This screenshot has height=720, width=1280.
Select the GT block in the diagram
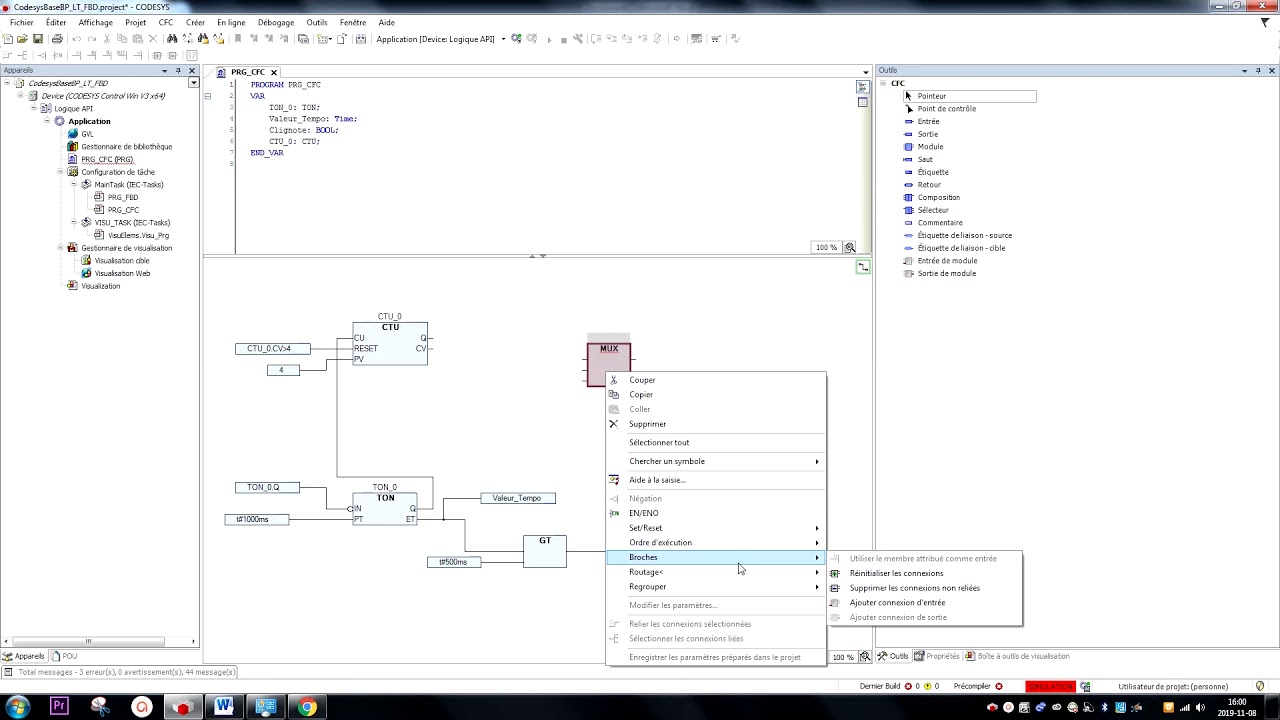pos(545,551)
